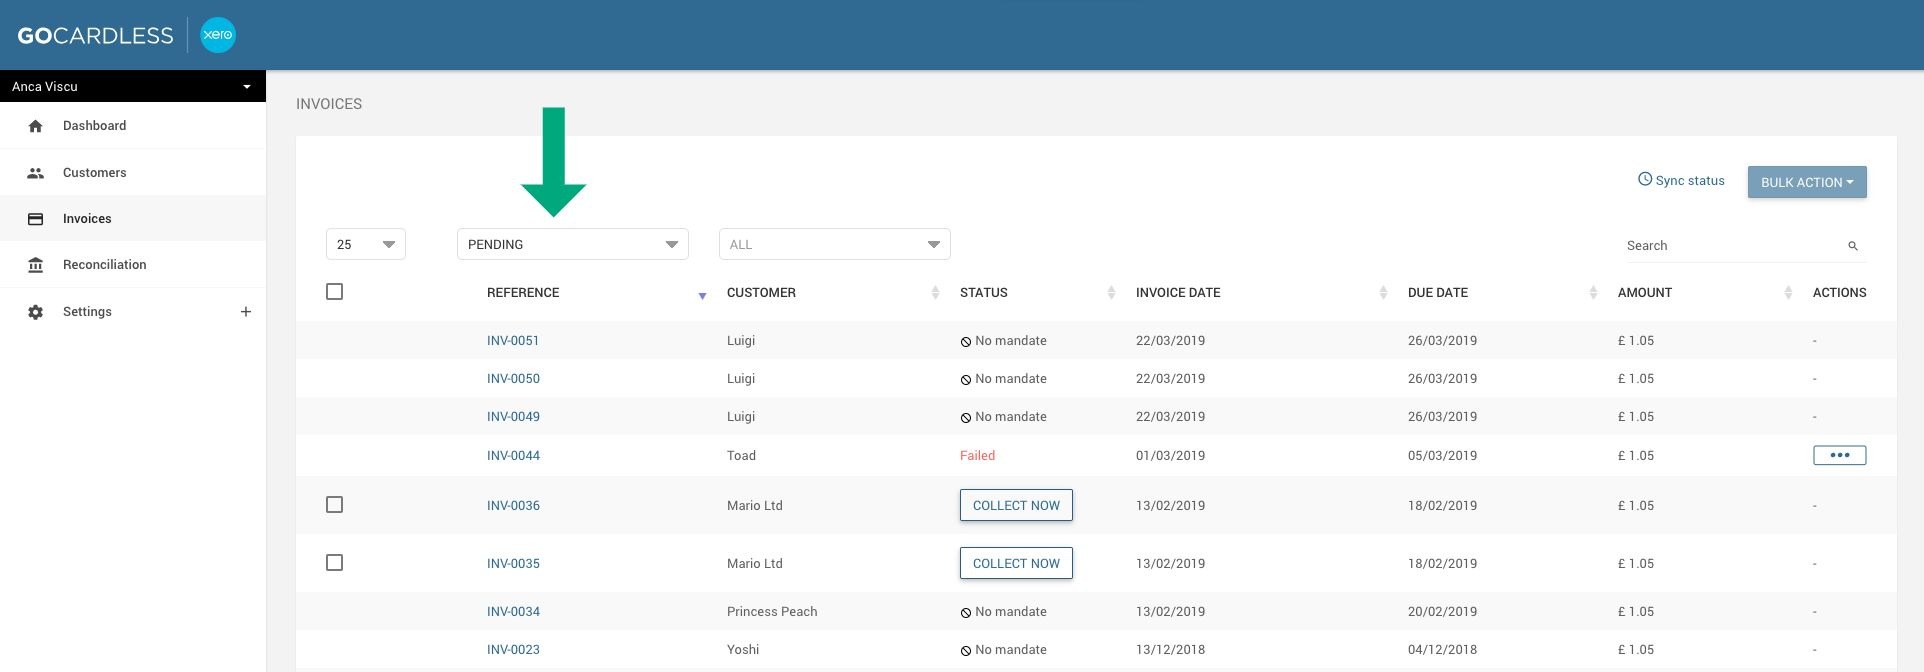1924x672 pixels.
Task: Open Reconciliation in the sidebar
Action: click(x=133, y=265)
